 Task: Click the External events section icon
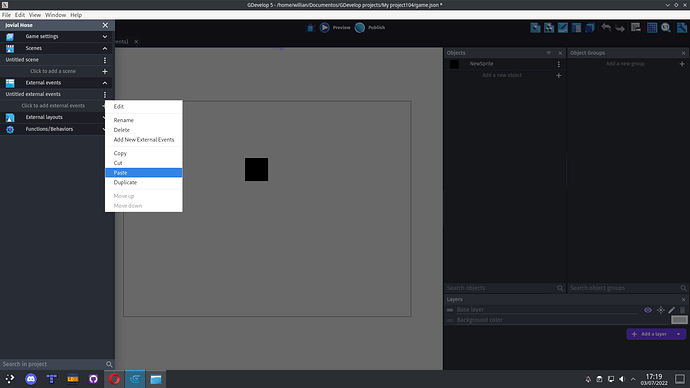(10, 83)
